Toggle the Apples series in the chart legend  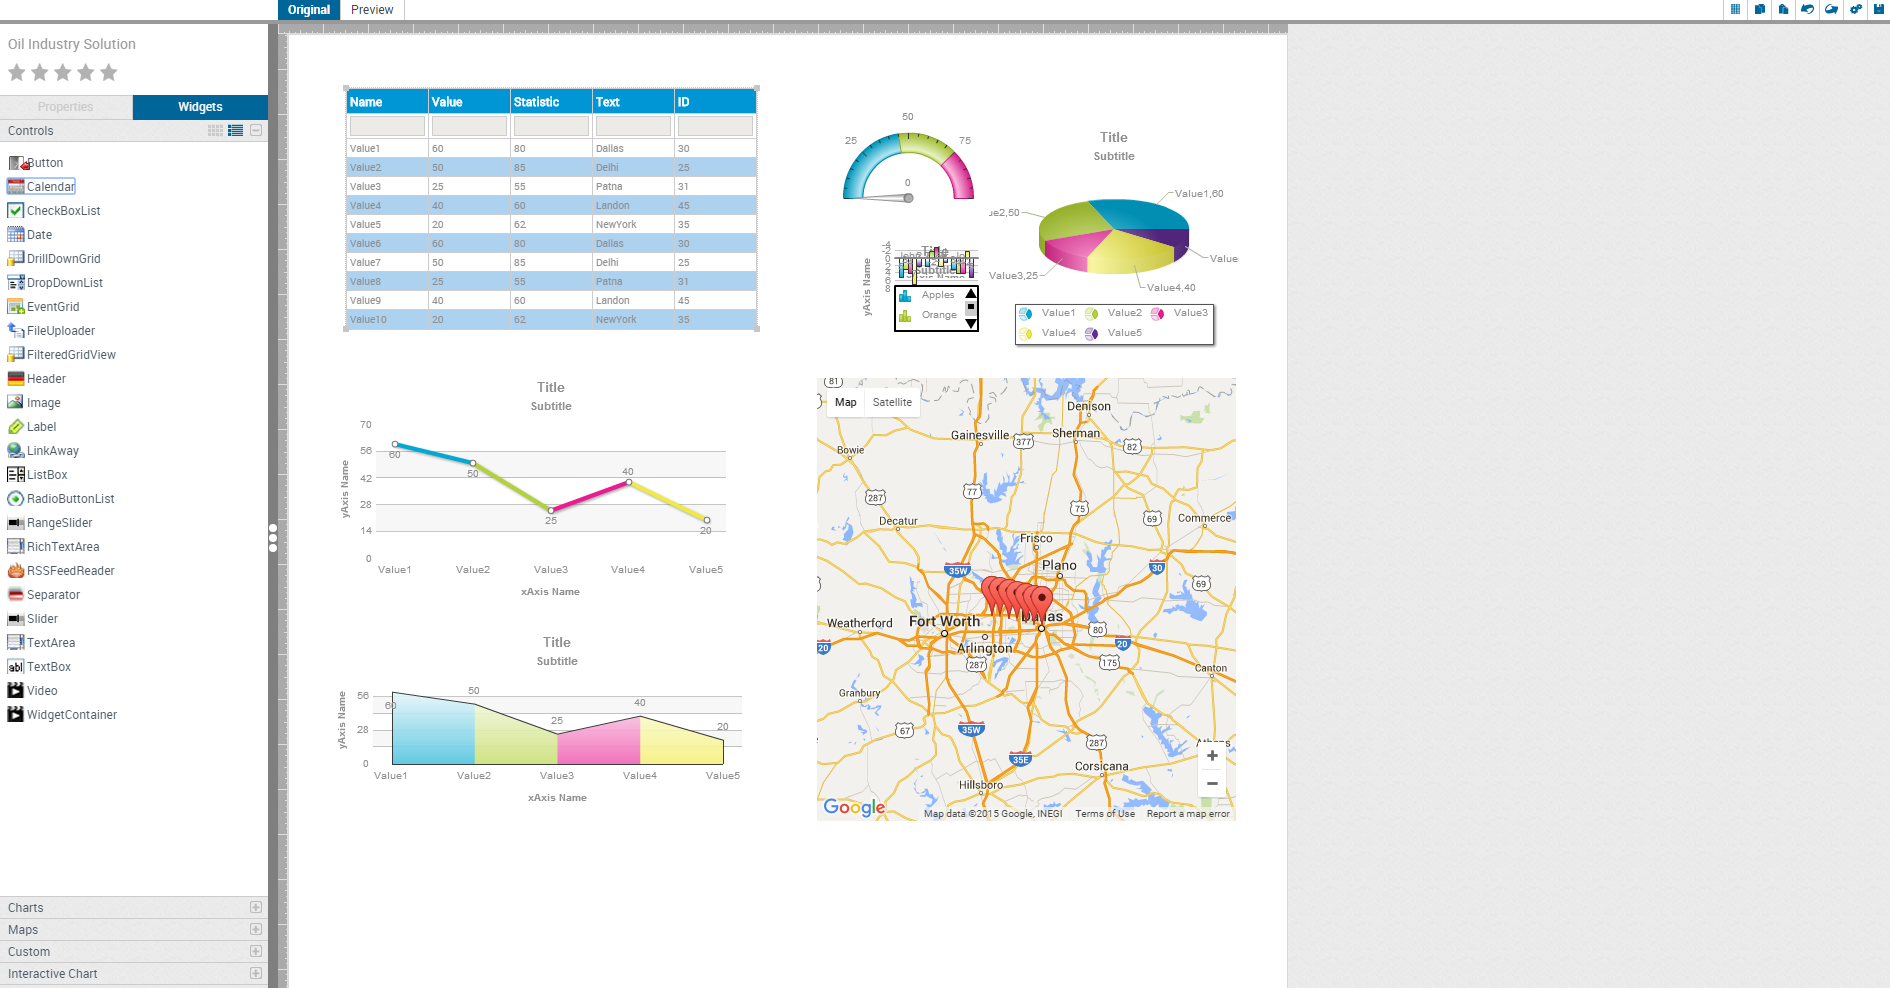(936, 294)
